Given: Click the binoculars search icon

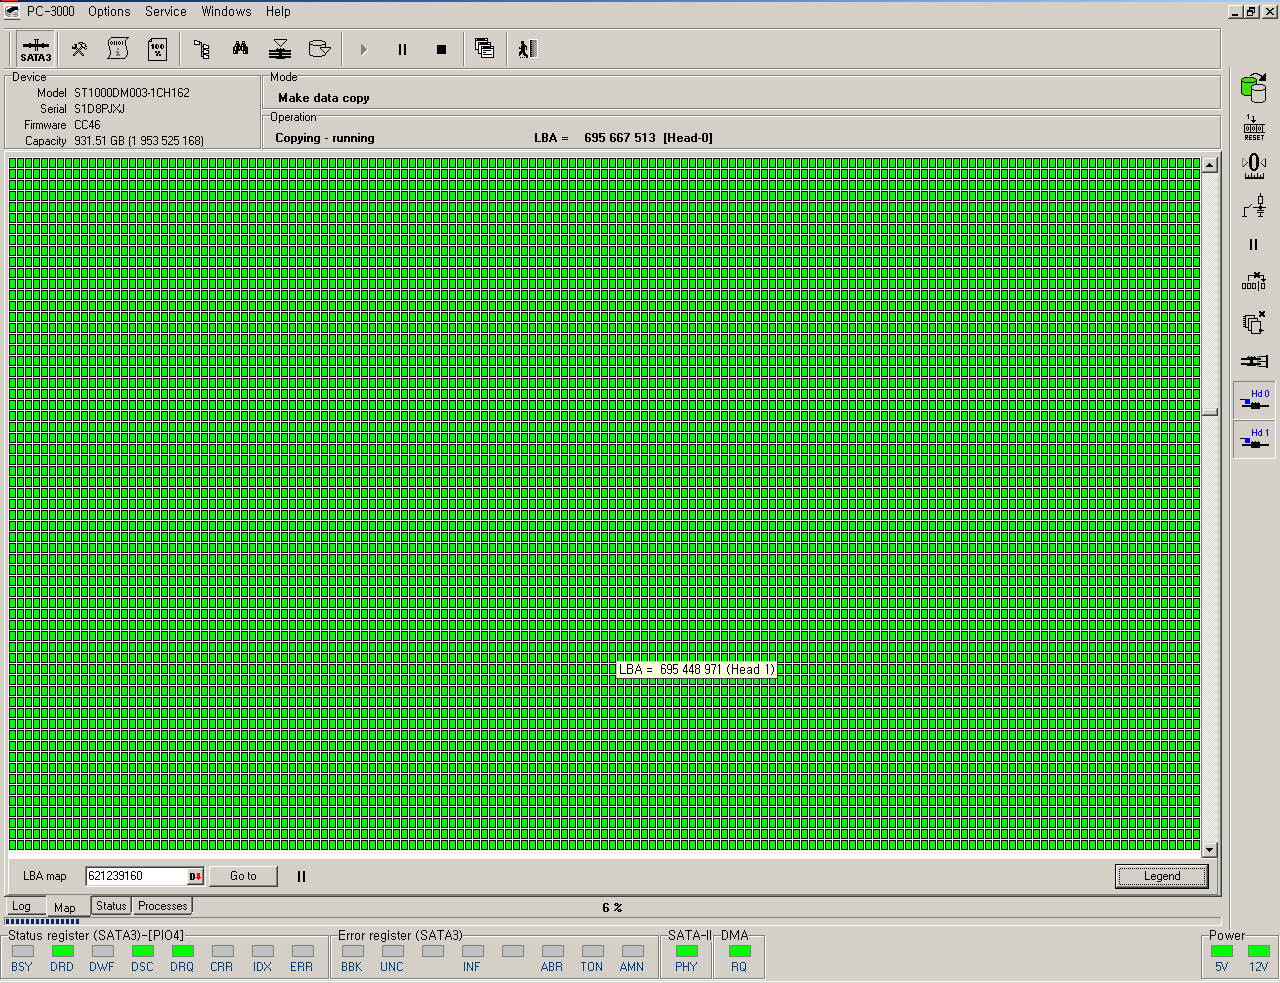Looking at the screenshot, I should pos(240,49).
